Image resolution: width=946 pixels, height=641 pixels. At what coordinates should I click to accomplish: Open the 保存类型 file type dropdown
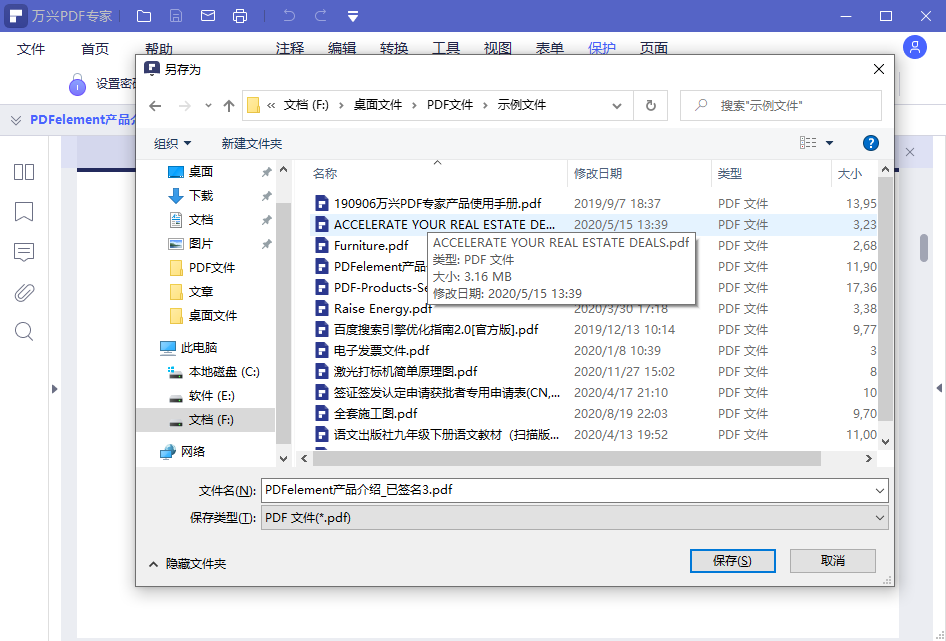878,518
